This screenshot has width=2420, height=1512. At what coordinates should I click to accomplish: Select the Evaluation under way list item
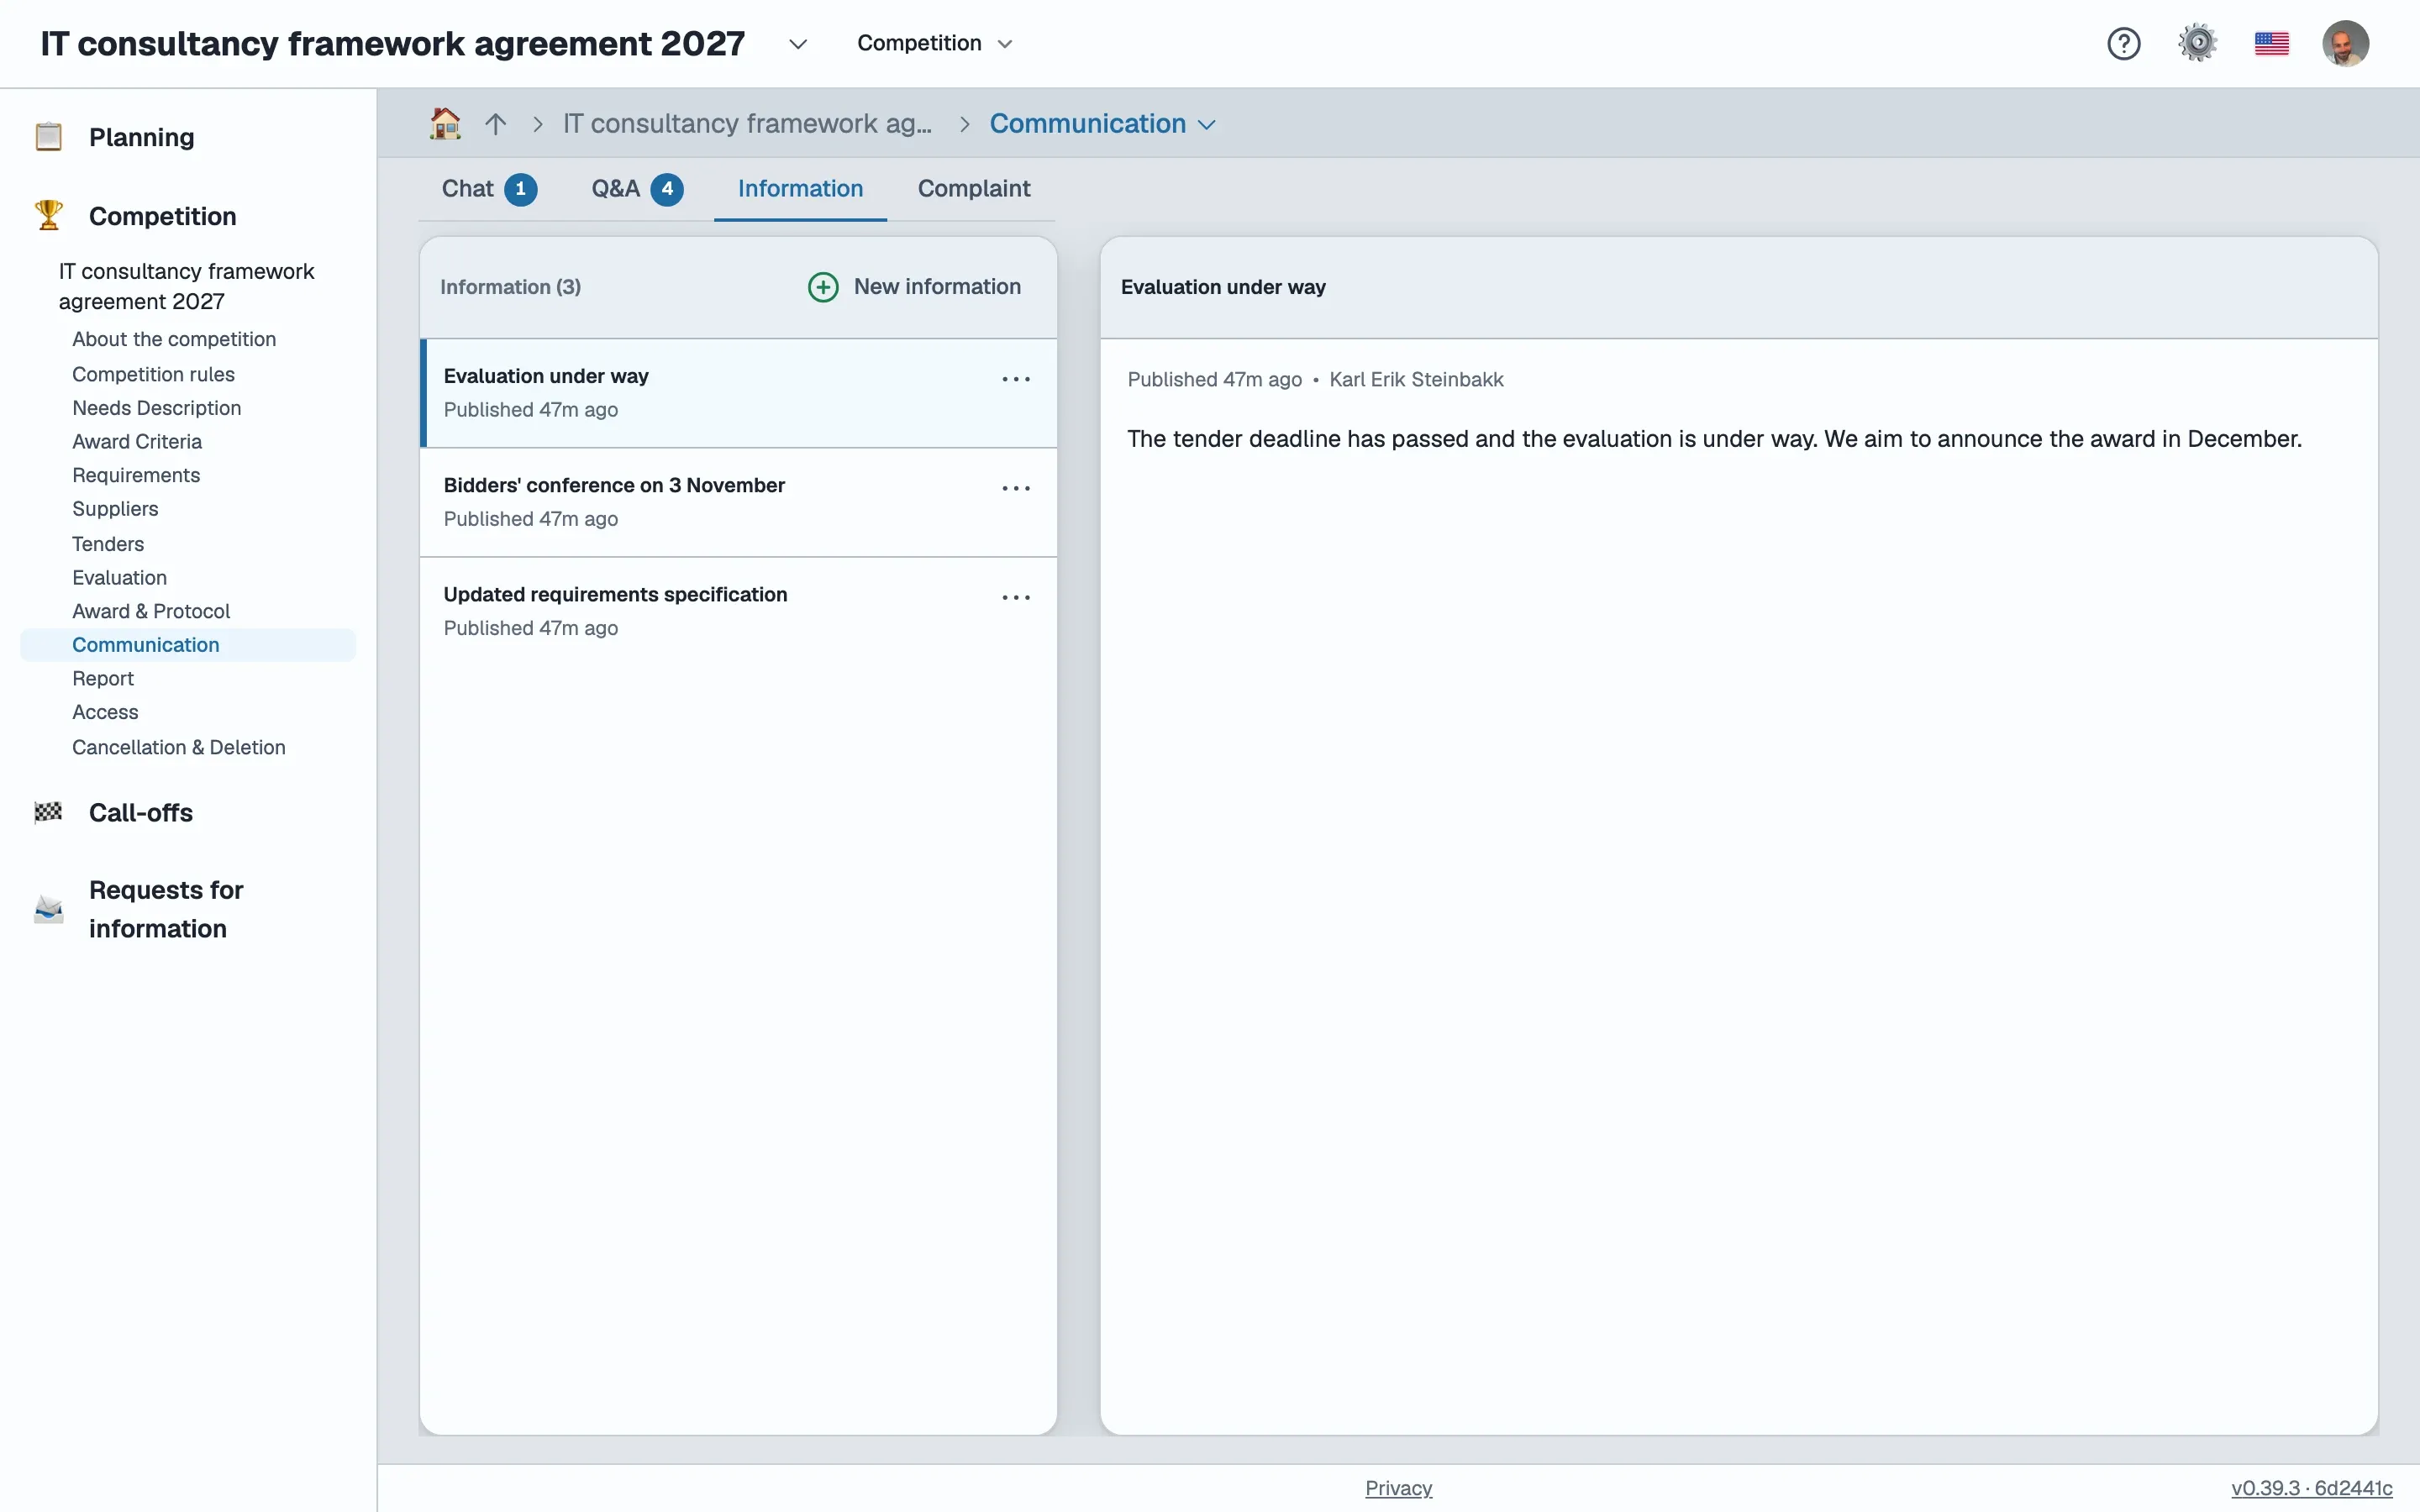(x=738, y=392)
